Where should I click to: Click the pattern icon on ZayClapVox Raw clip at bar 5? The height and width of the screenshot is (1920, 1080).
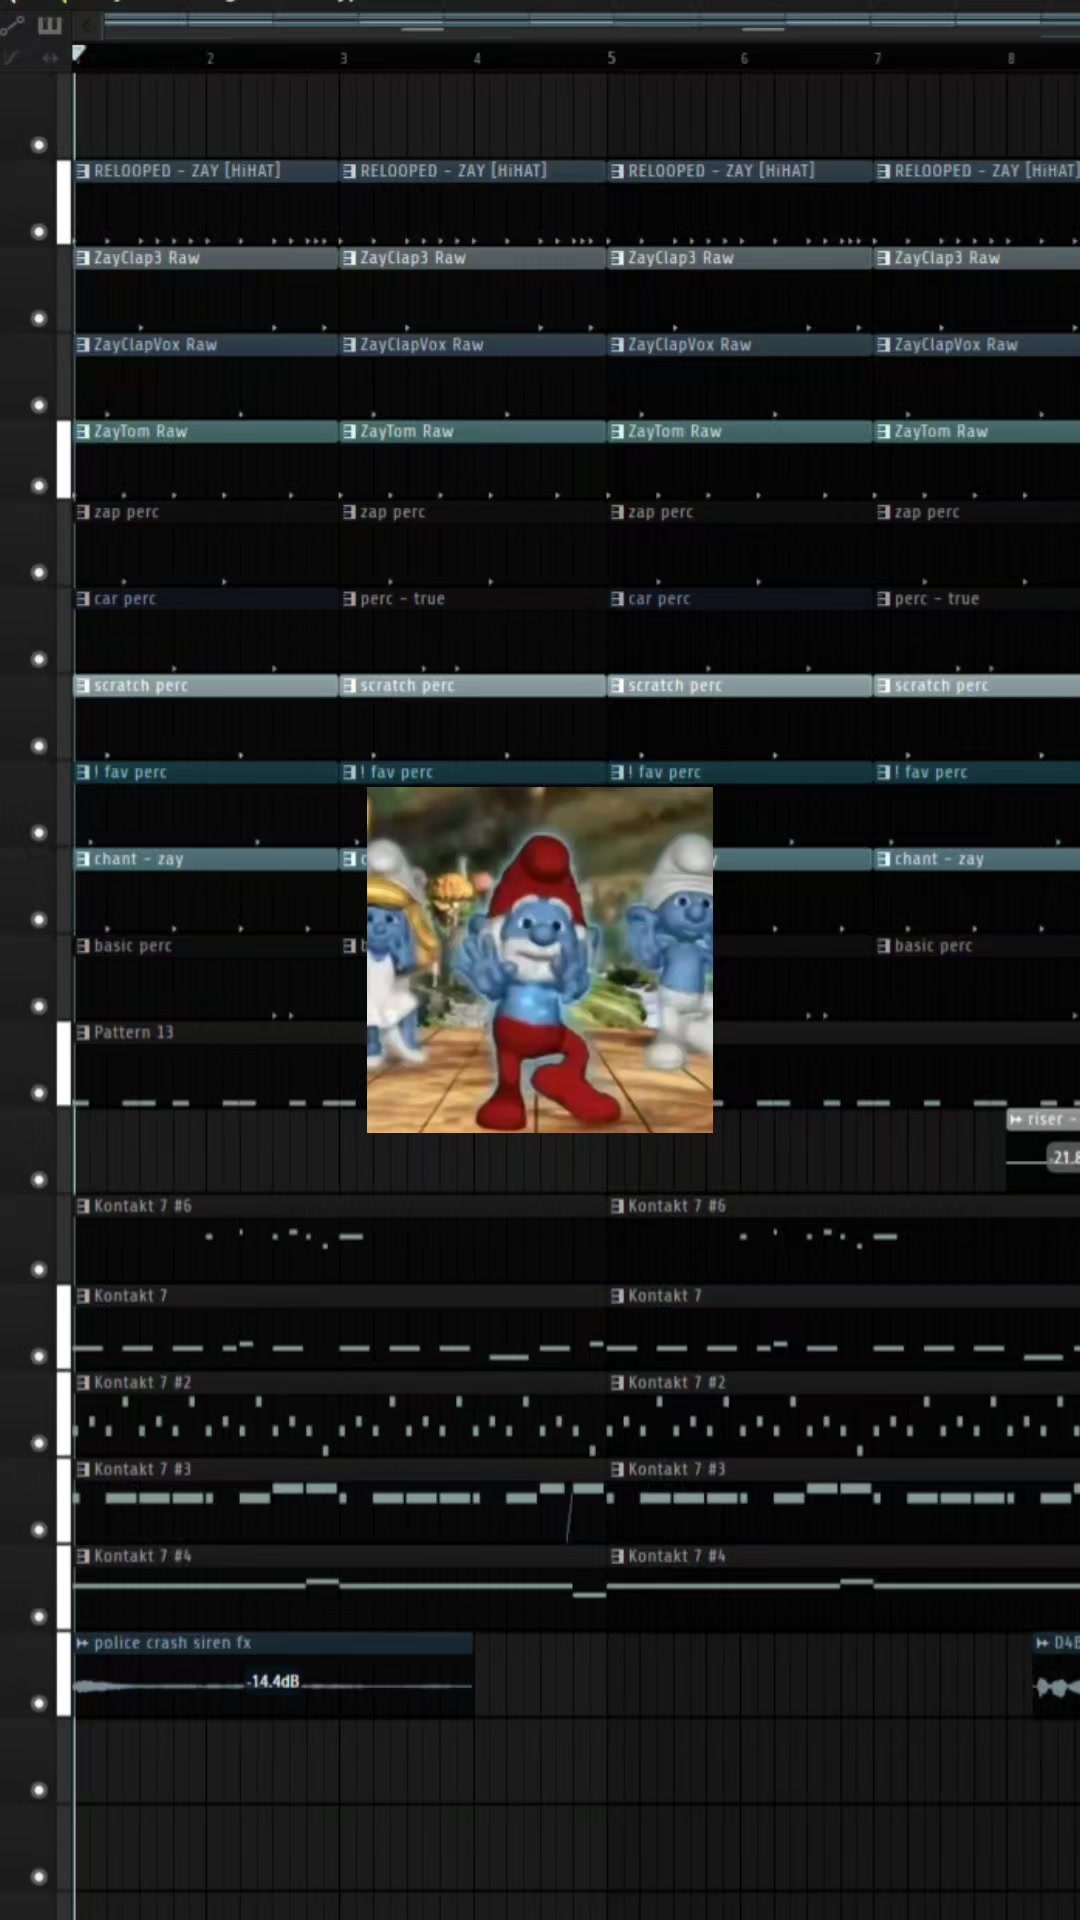click(x=617, y=345)
